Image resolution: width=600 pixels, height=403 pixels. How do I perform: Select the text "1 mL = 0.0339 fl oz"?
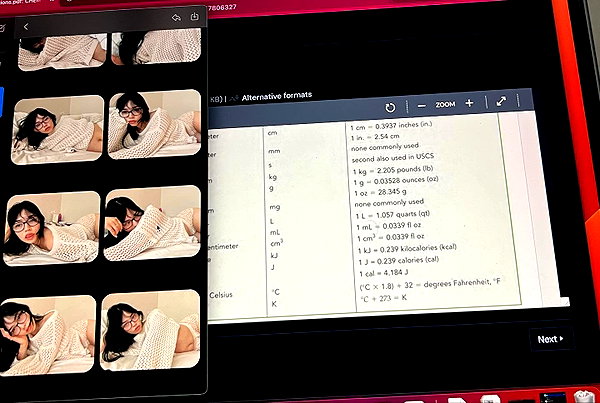click(x=388, y=226)
